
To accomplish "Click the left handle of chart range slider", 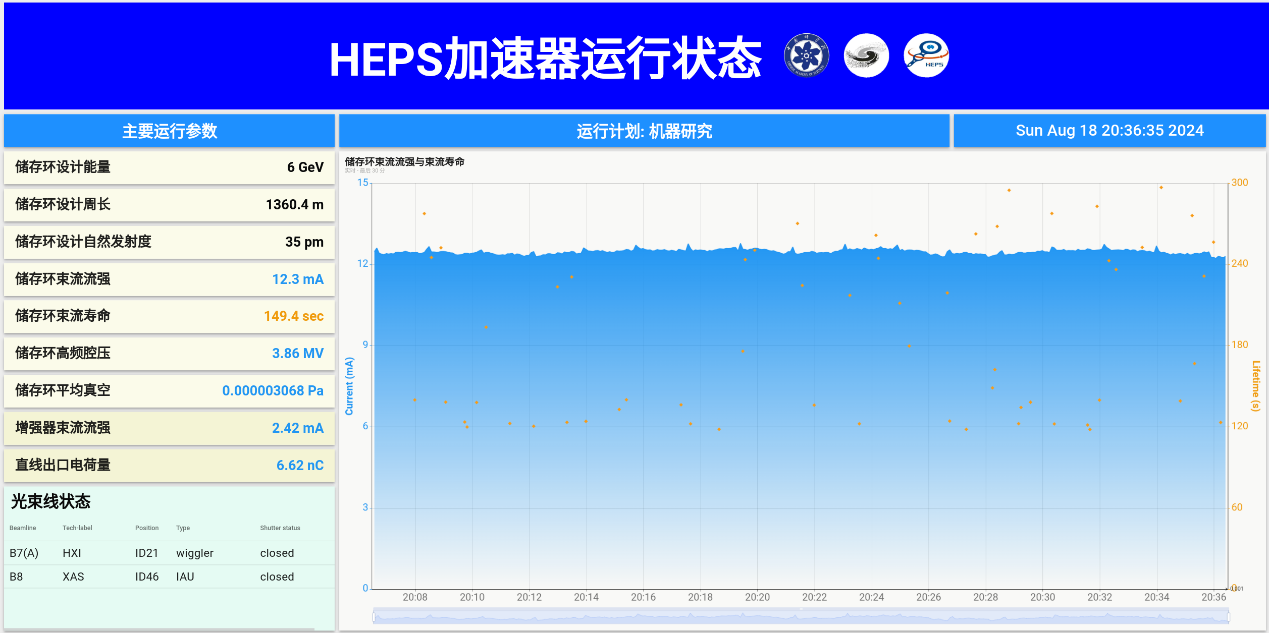I will 374,617.
